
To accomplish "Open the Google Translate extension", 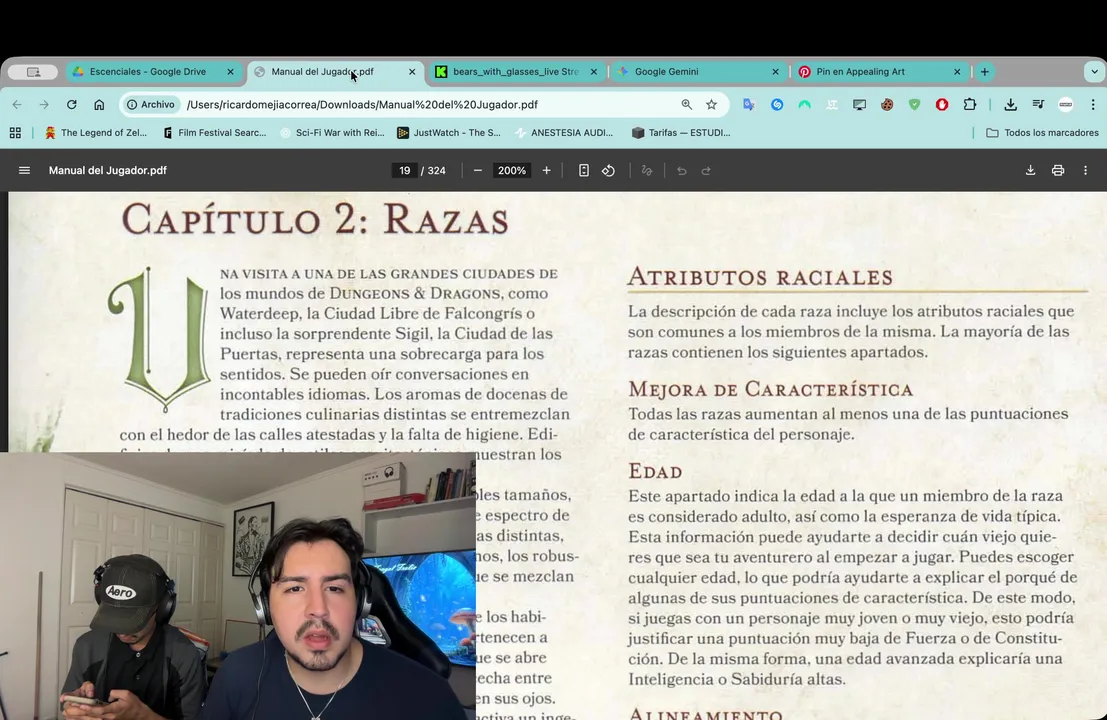I will (748, 104).
